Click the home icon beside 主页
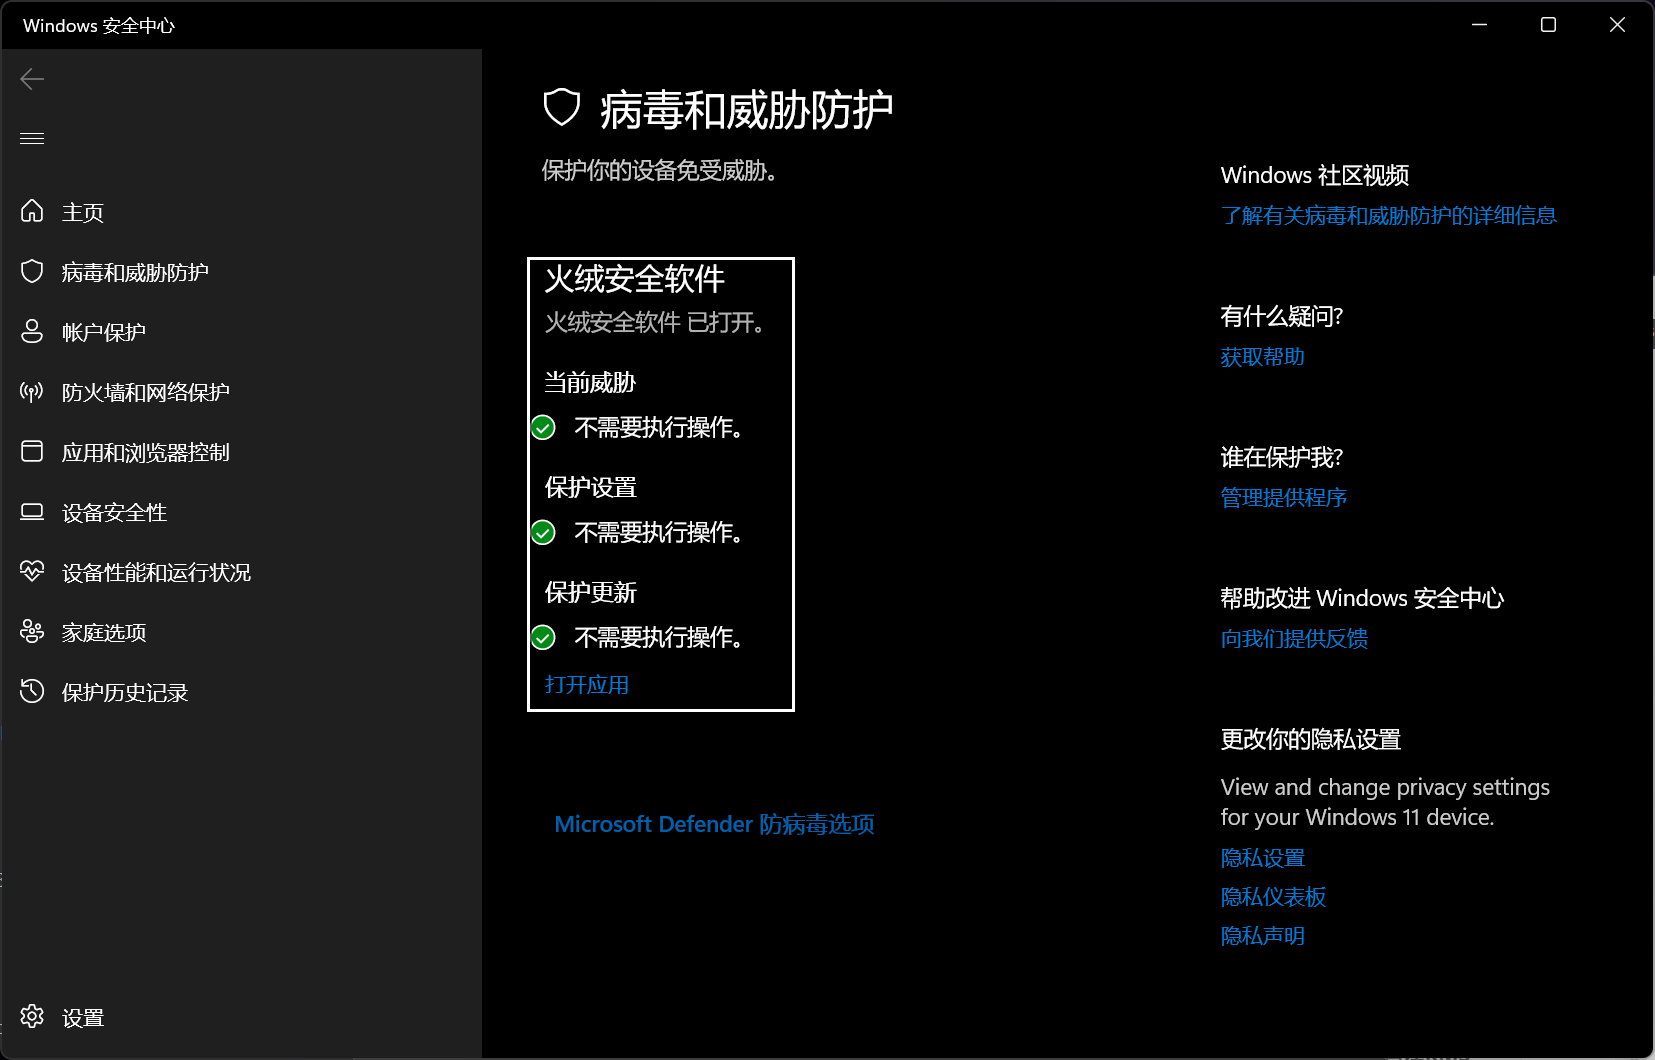The width and height of the screenshot is (1655, 1060). (32, 211)
